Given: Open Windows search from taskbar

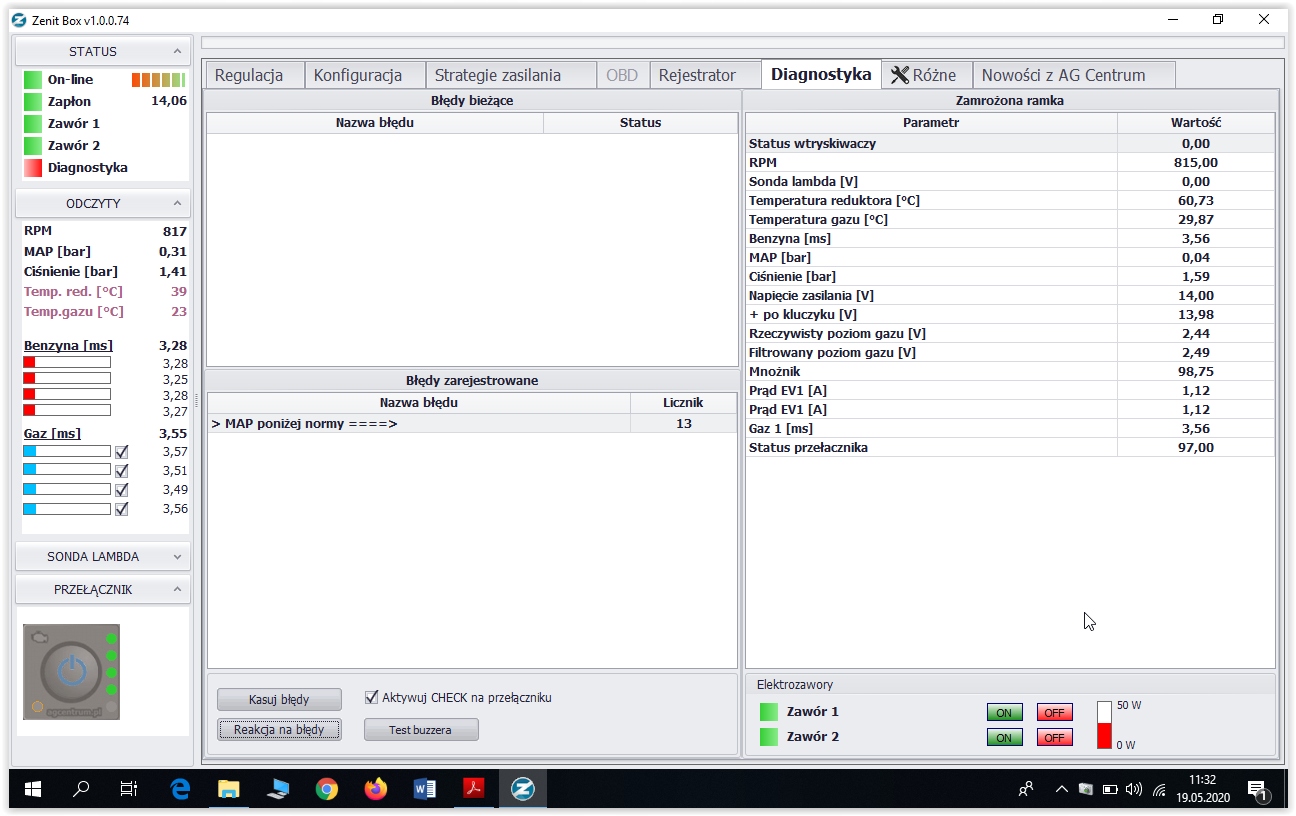Looking at the screenshot, I should pos(81,789).
